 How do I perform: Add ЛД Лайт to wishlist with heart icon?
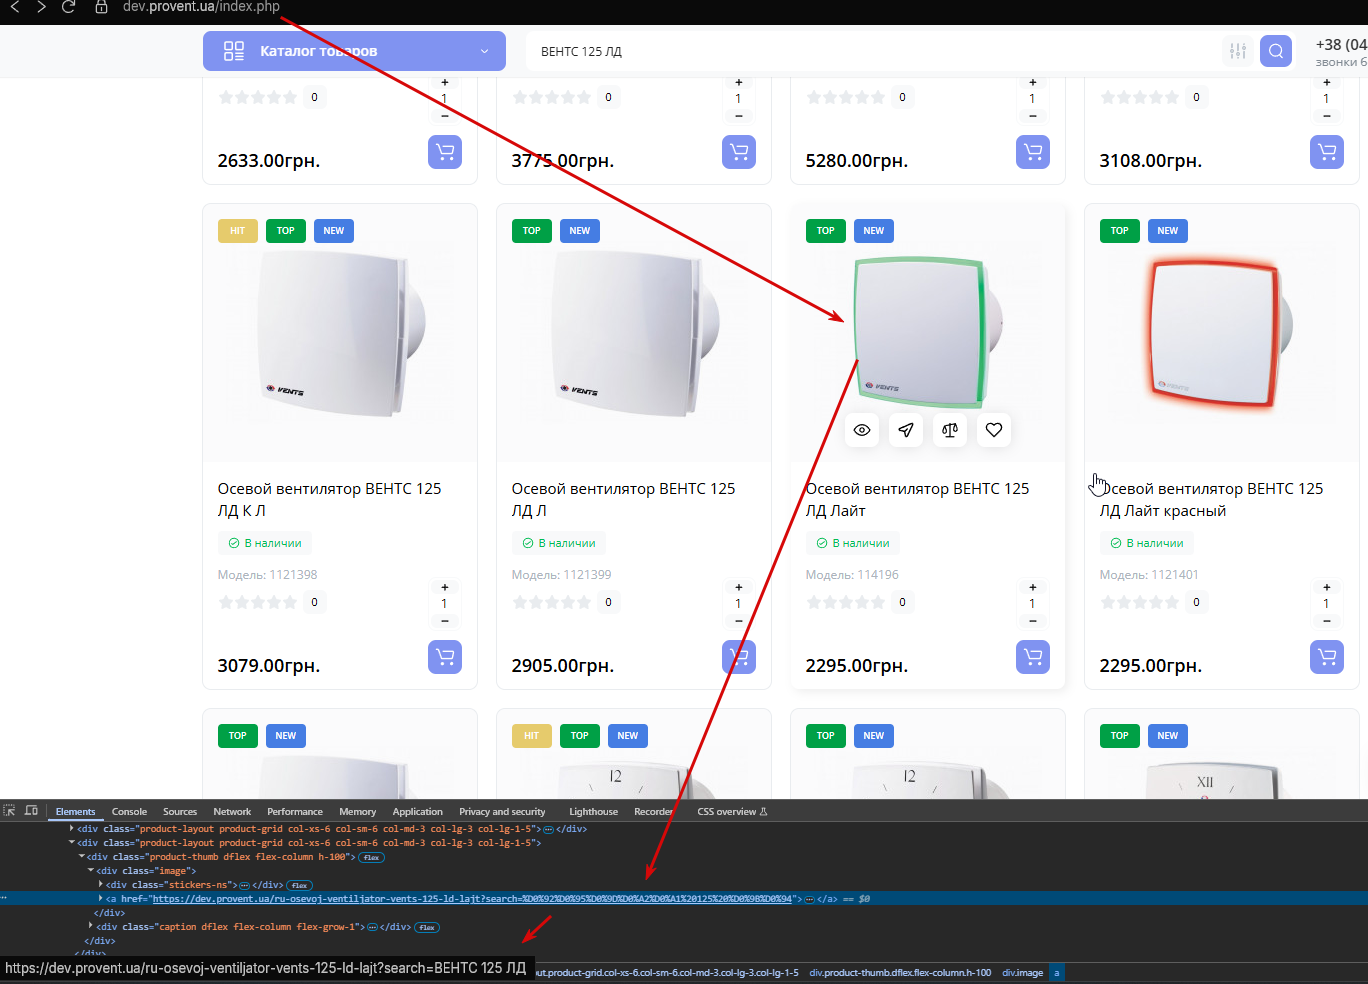coord(994,430)
